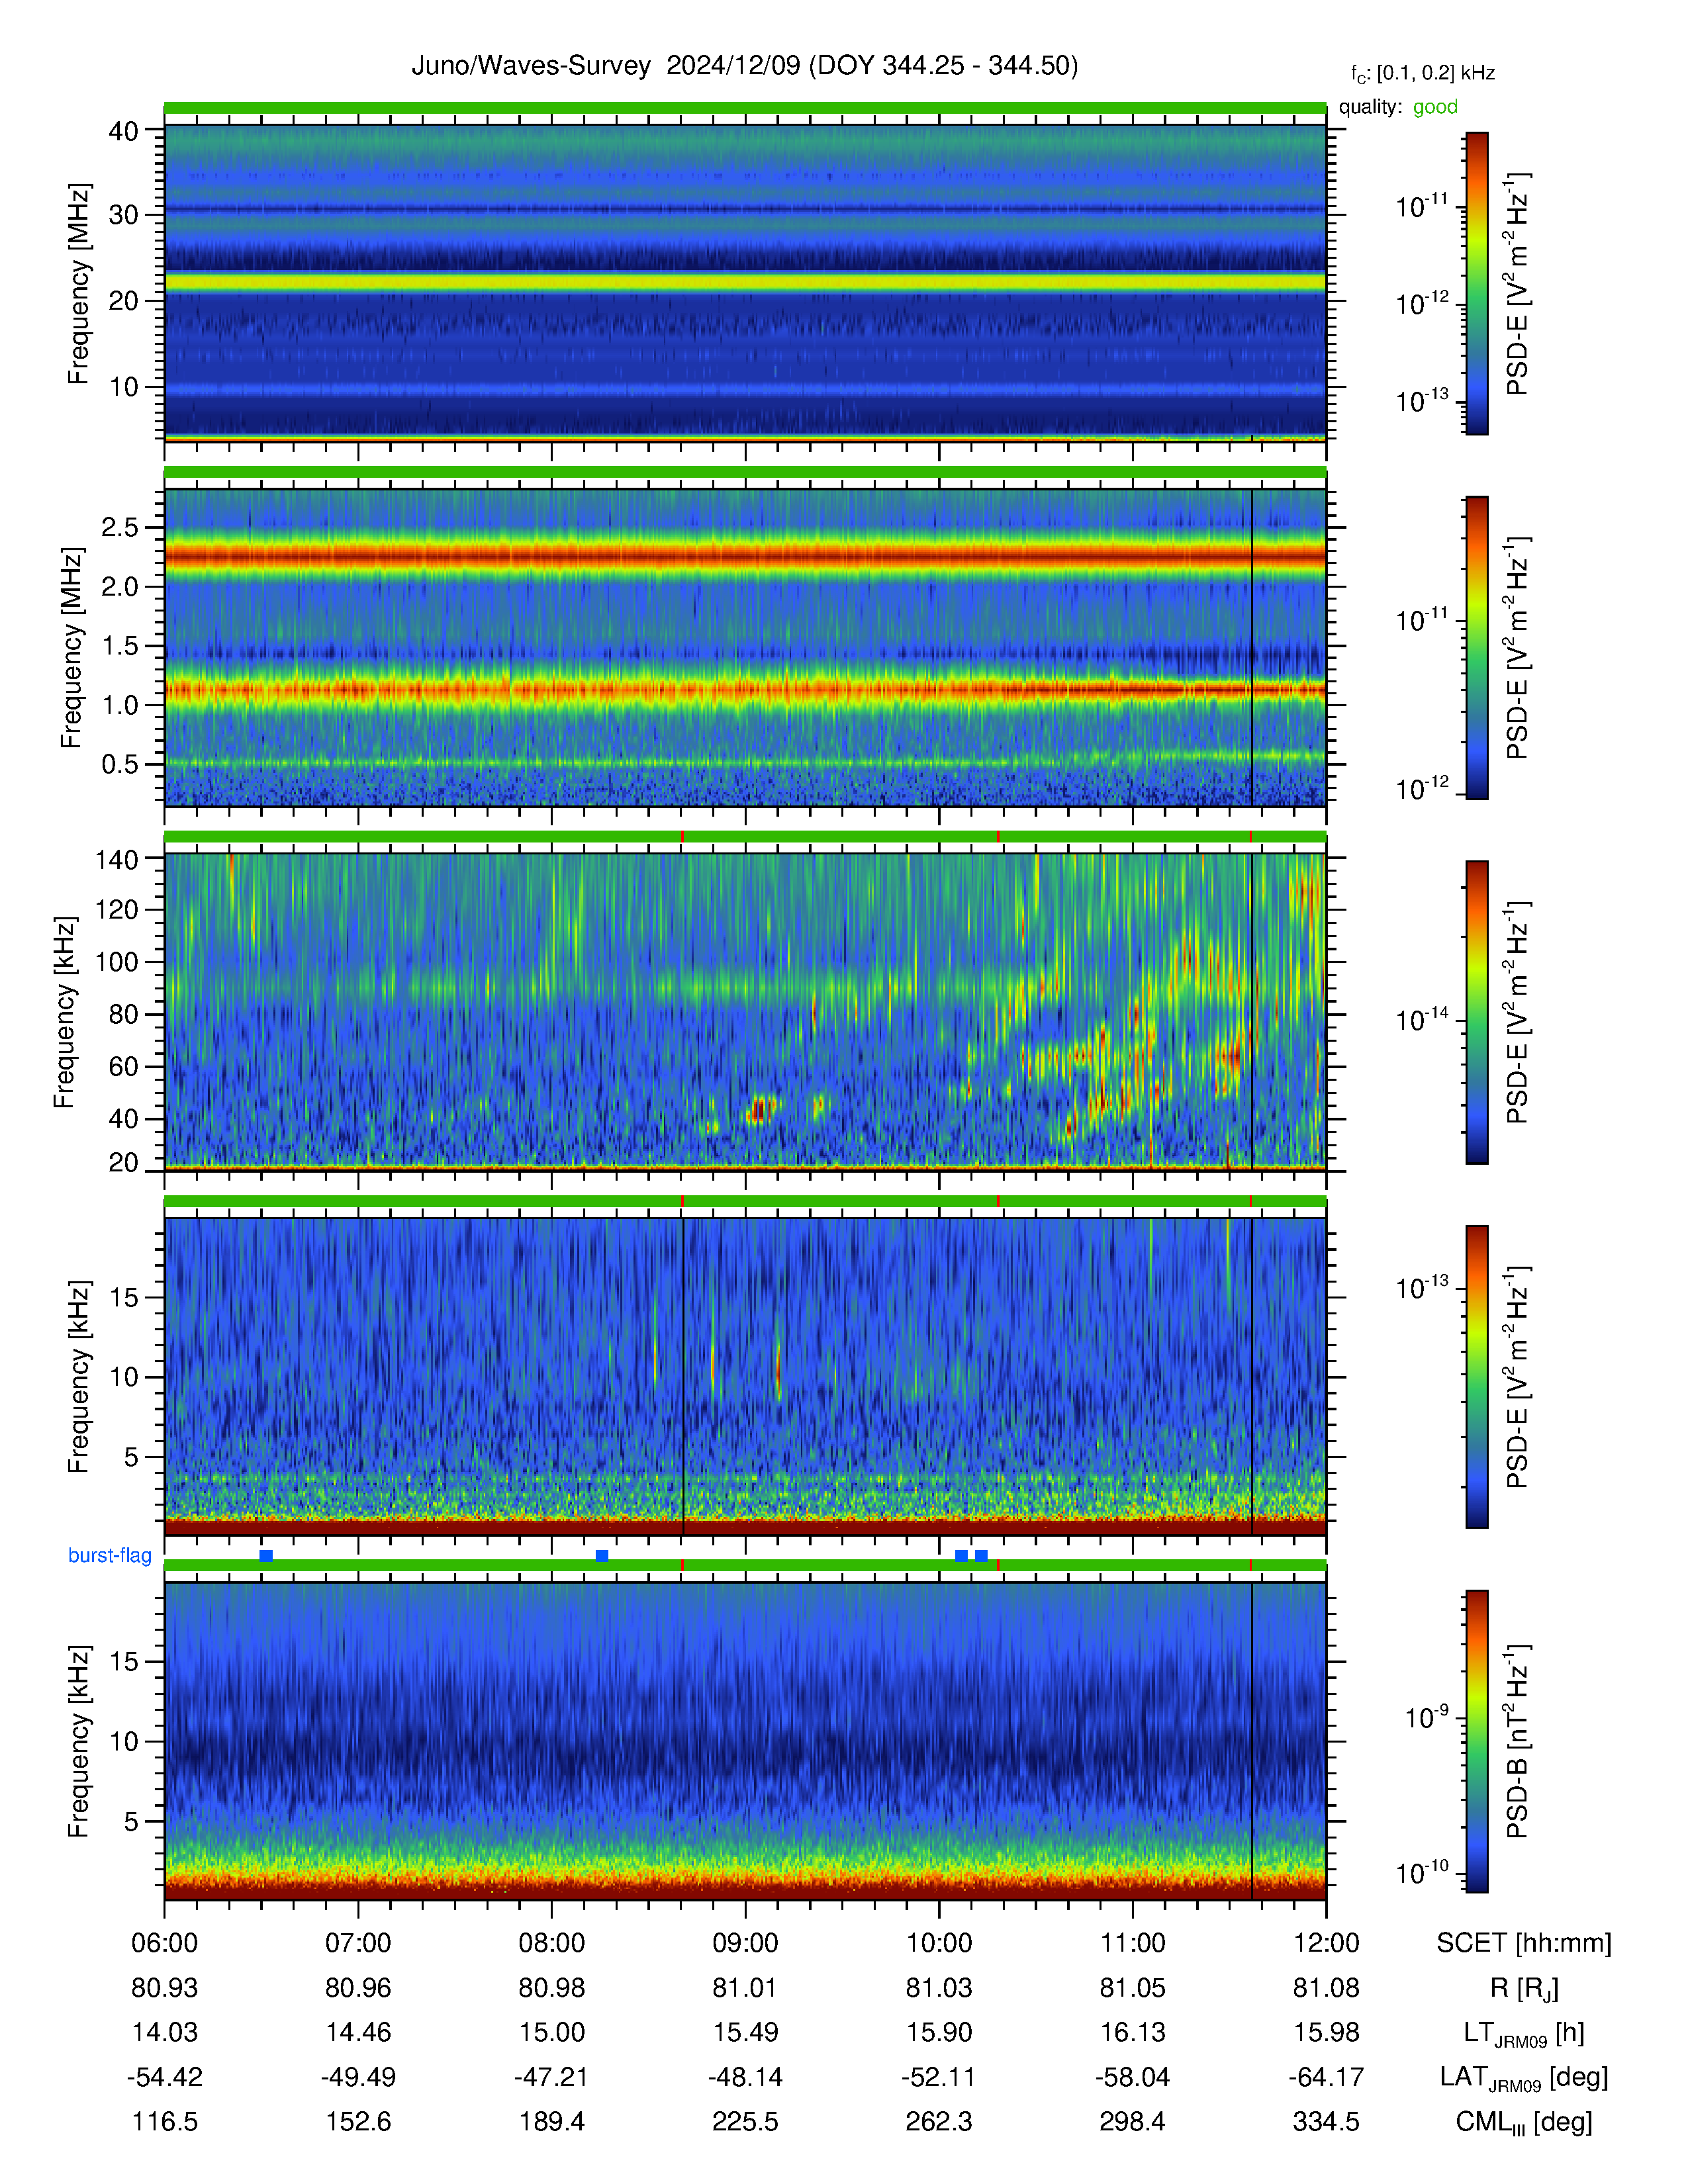Click the burst-flag square just after 08:00
The height and width of the screenshot is (2184, 1688).
[x=602, y=1556]
